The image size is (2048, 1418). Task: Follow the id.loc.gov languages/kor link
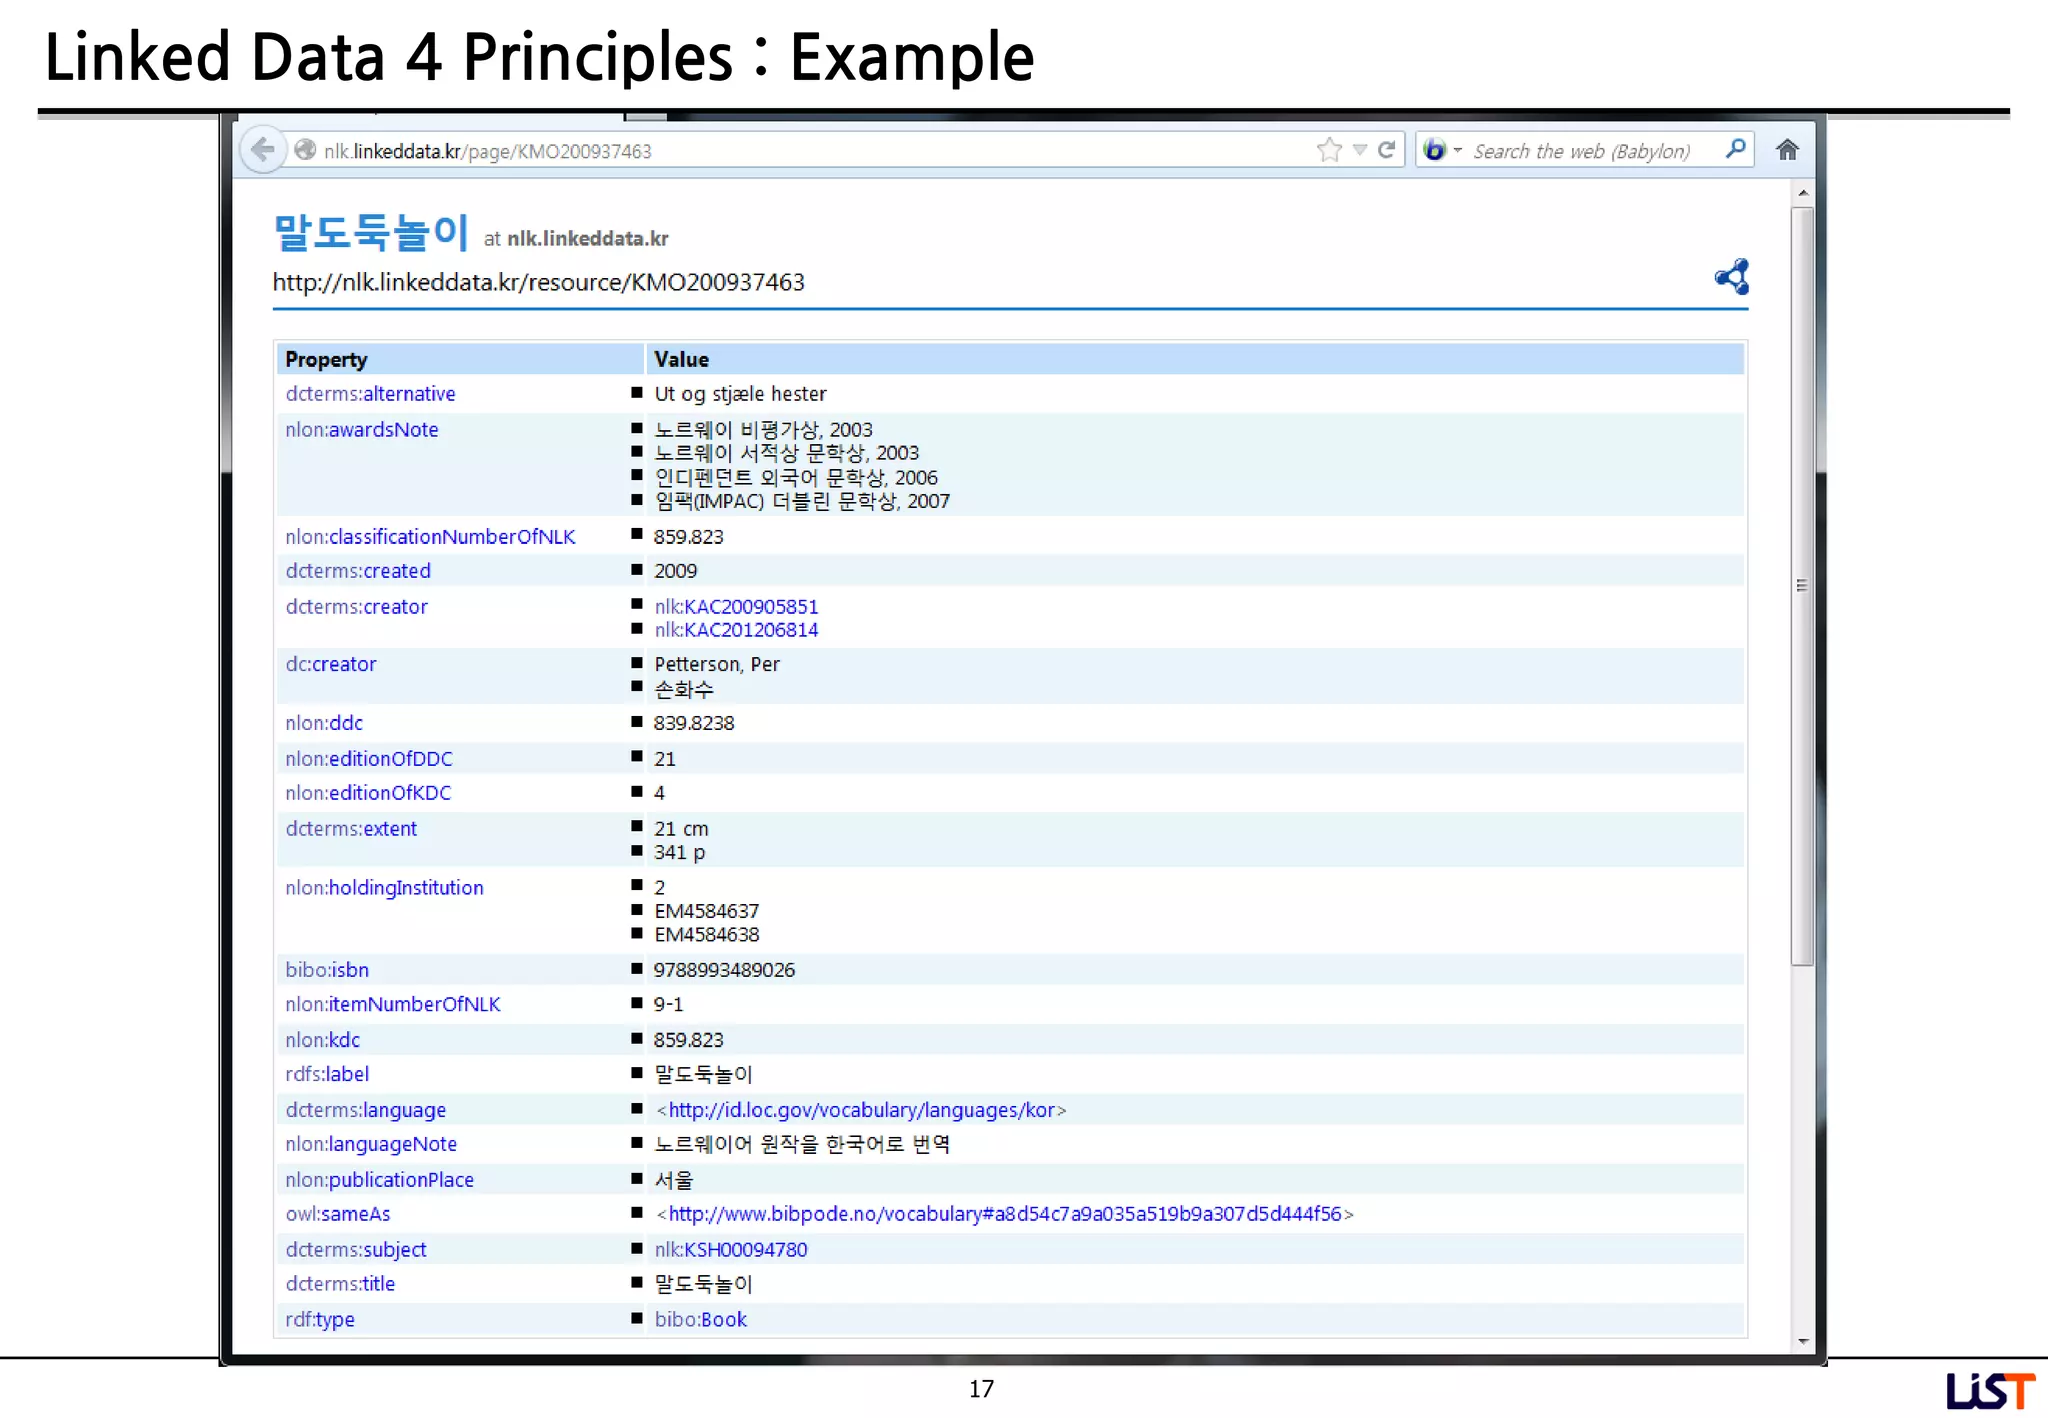(x=861, y=1110)
